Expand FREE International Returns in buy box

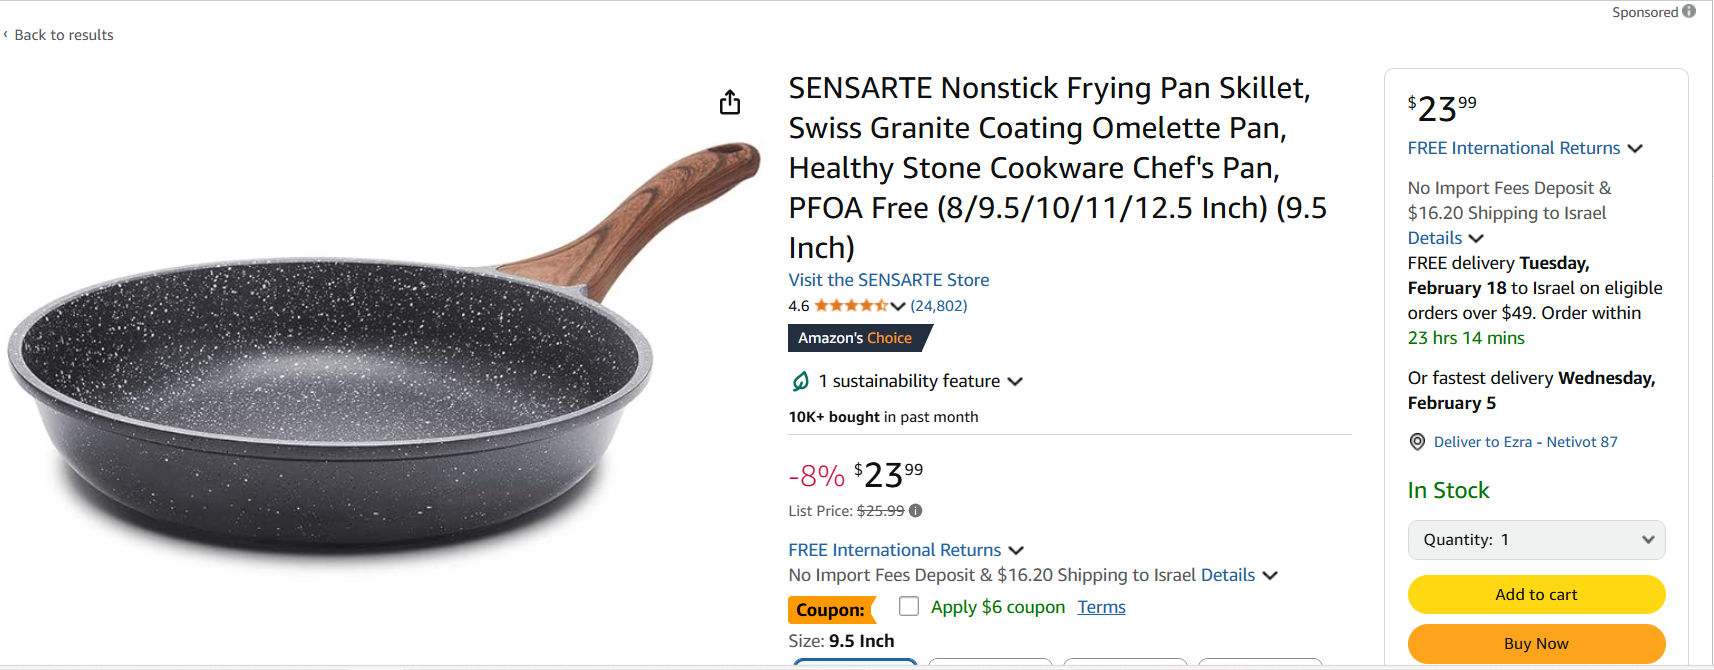pos(1635,148)
